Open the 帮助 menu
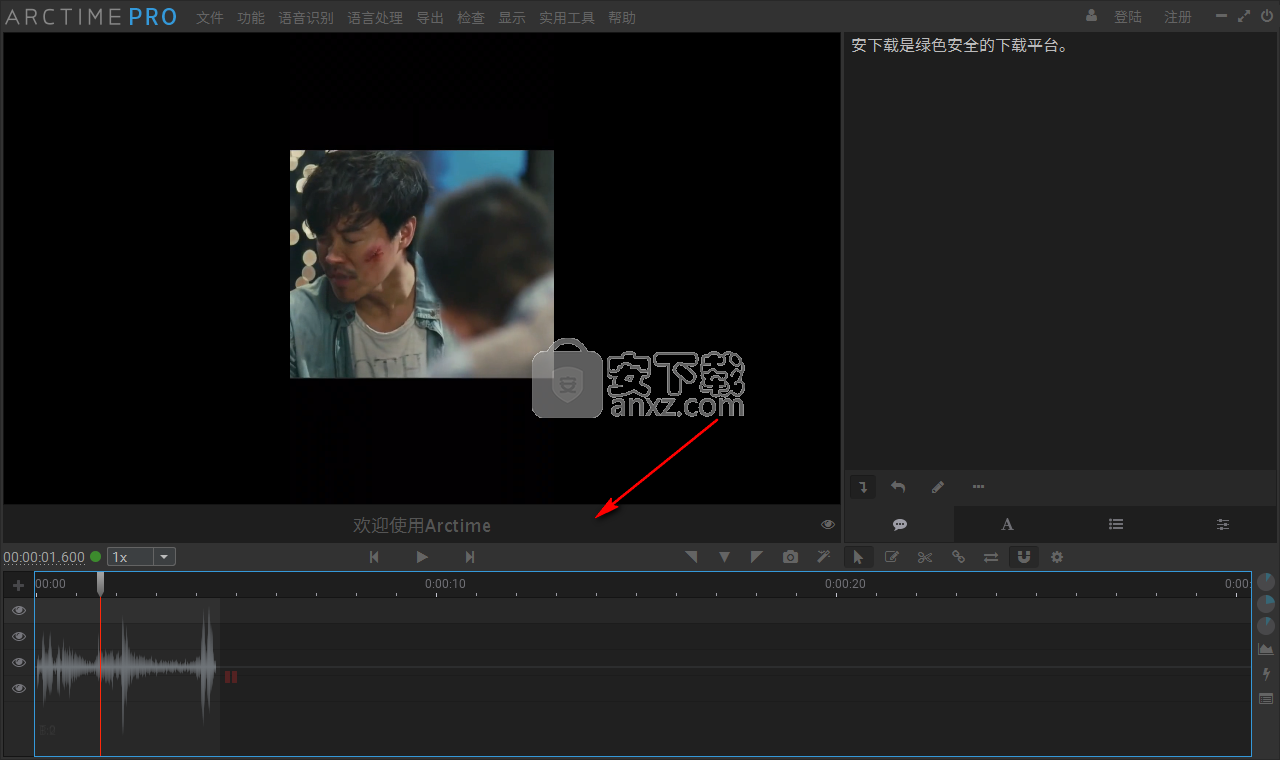The height and width of the screenshot is (760, 1280). tap(622, 18)
